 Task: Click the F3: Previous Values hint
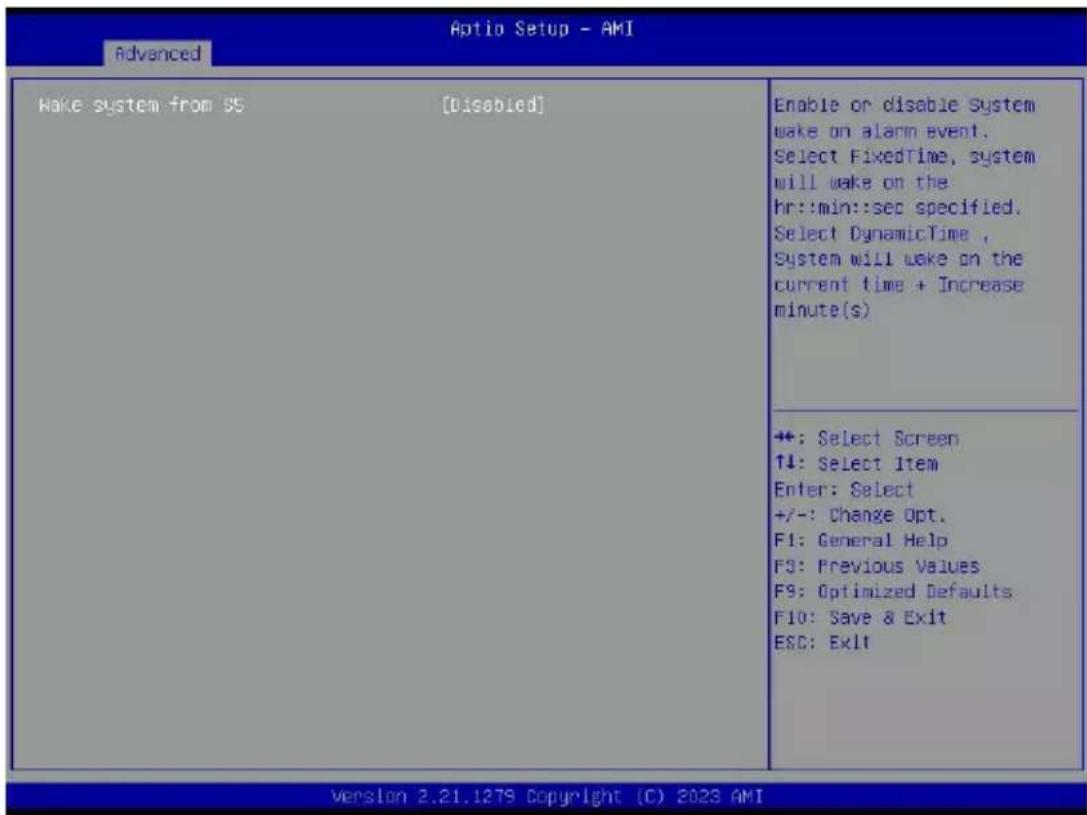(x=877, y=566)
